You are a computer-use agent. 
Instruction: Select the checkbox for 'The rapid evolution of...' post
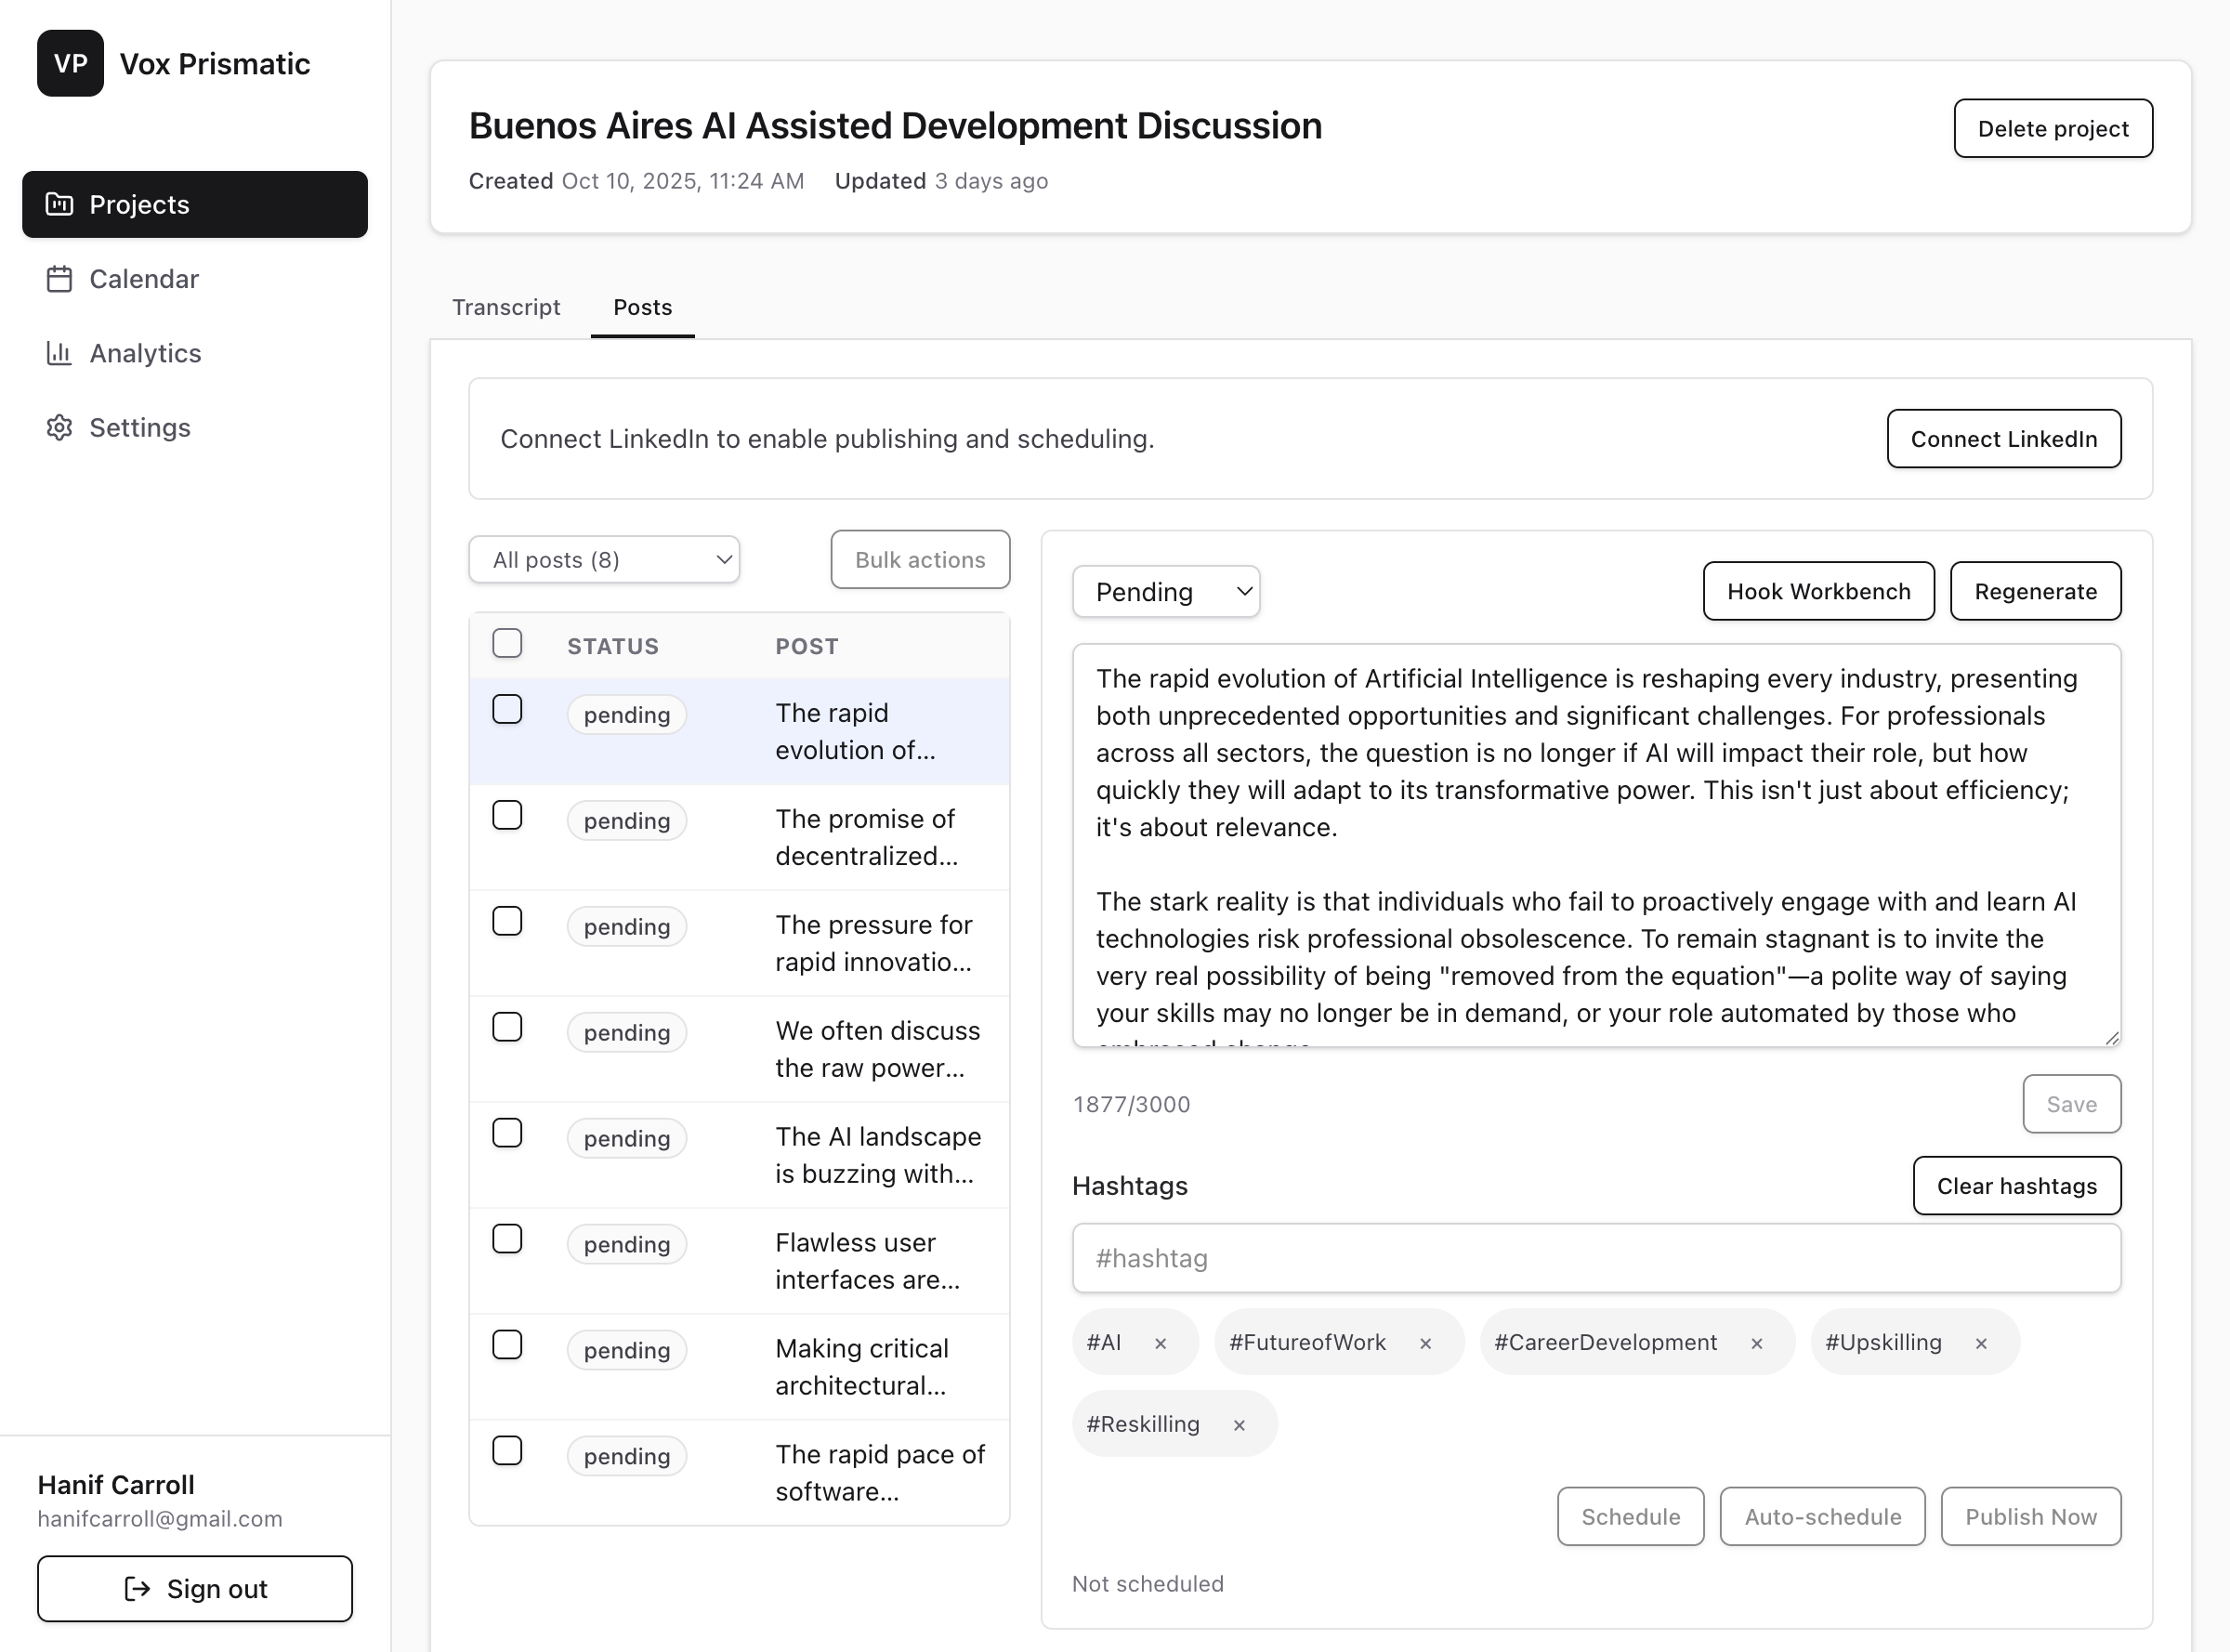pos(507,709)
